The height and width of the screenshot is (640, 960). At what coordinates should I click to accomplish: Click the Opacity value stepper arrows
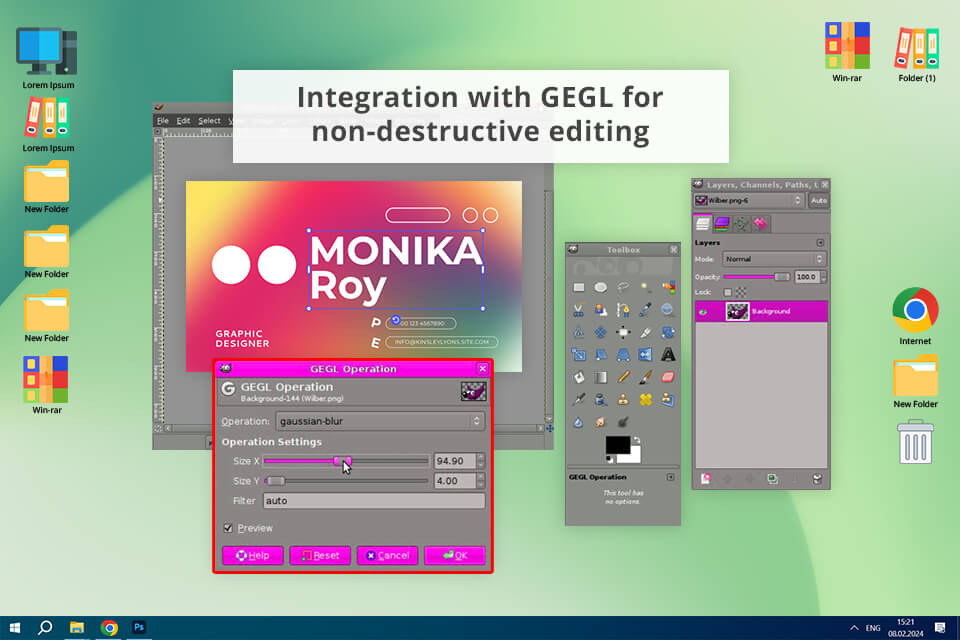(x=823, y=277)
